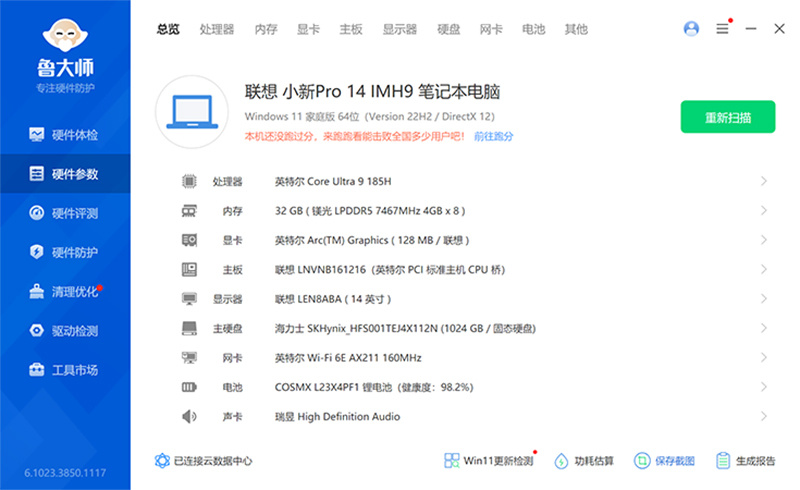800x490 pixels.
Task: Open 驱动检测 sidebar section
Action: [x=64, y=331]
